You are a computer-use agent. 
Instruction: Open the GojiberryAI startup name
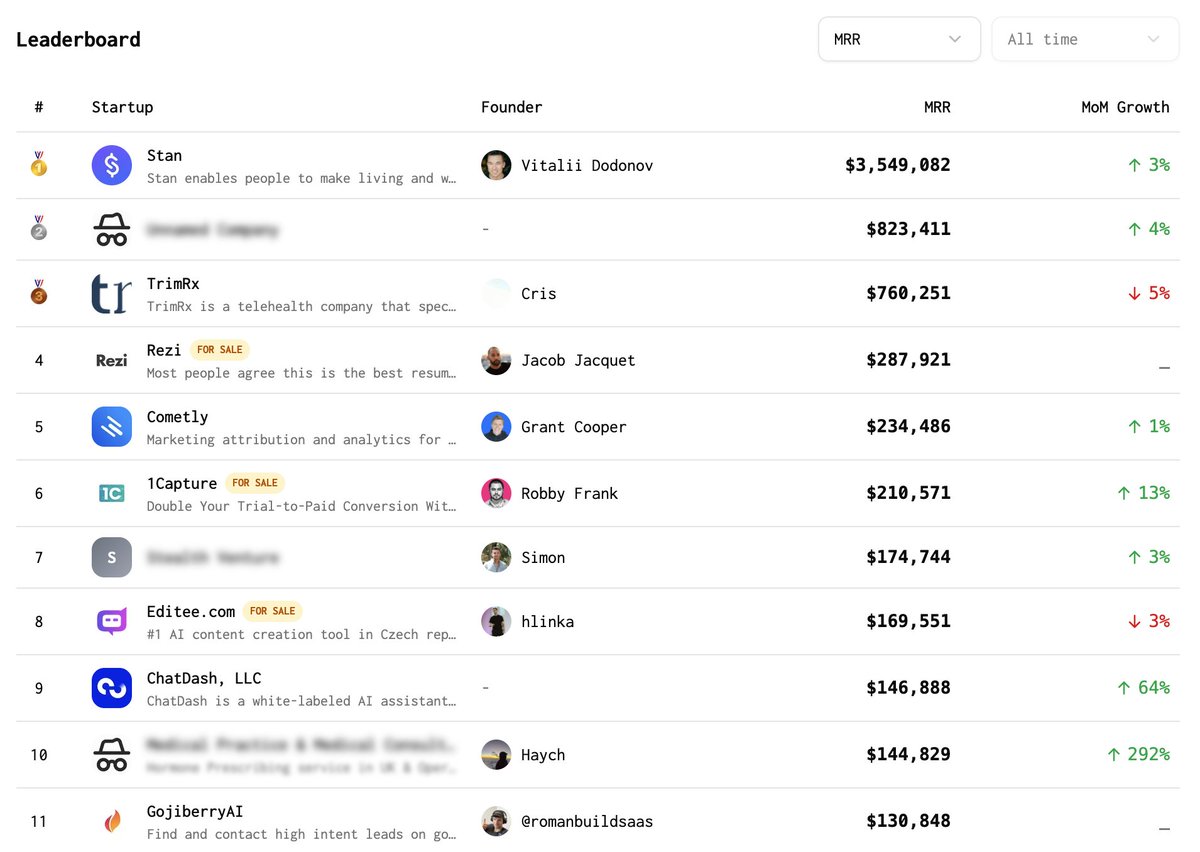(195, 811)
